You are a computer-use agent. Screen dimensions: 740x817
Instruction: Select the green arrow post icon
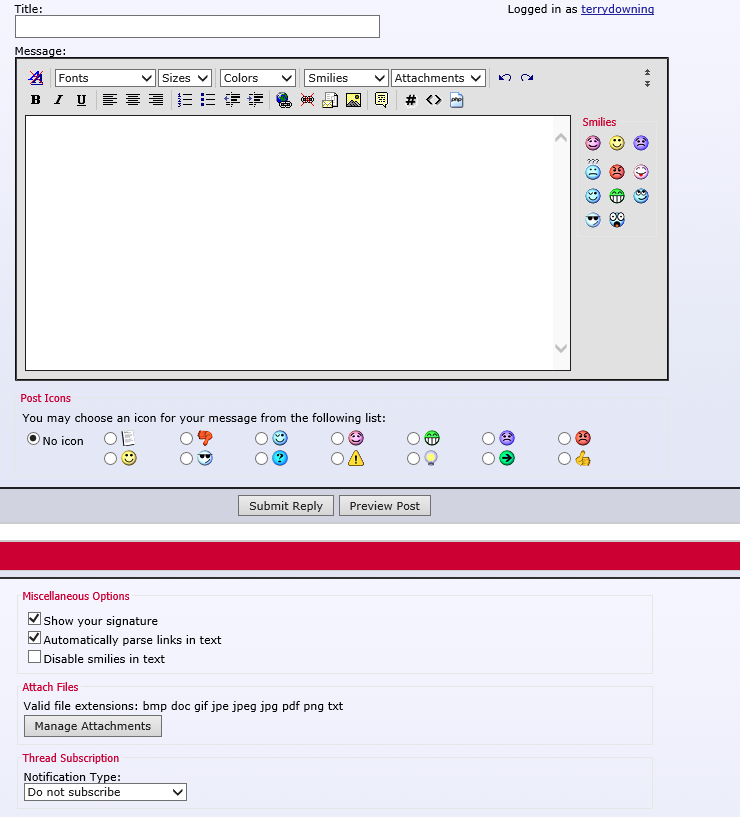pos(488,459)
